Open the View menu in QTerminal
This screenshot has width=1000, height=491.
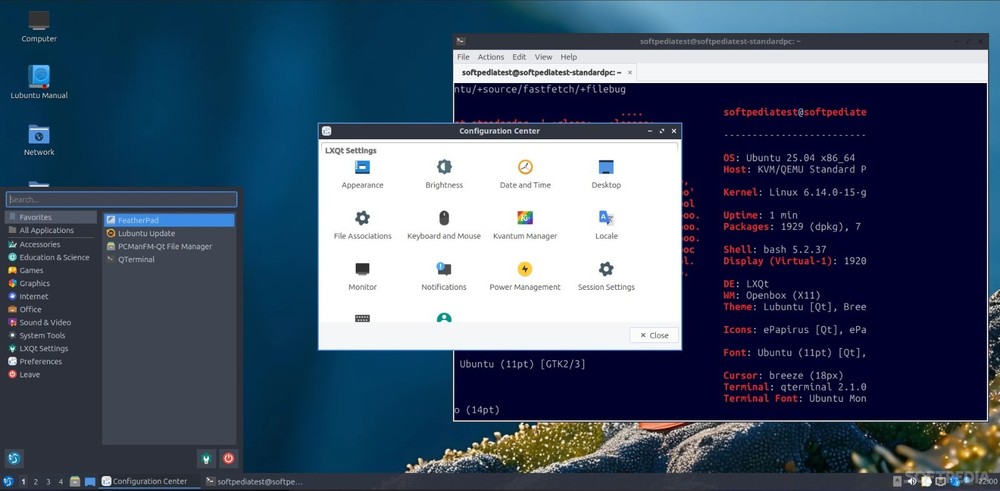[543, 57]
